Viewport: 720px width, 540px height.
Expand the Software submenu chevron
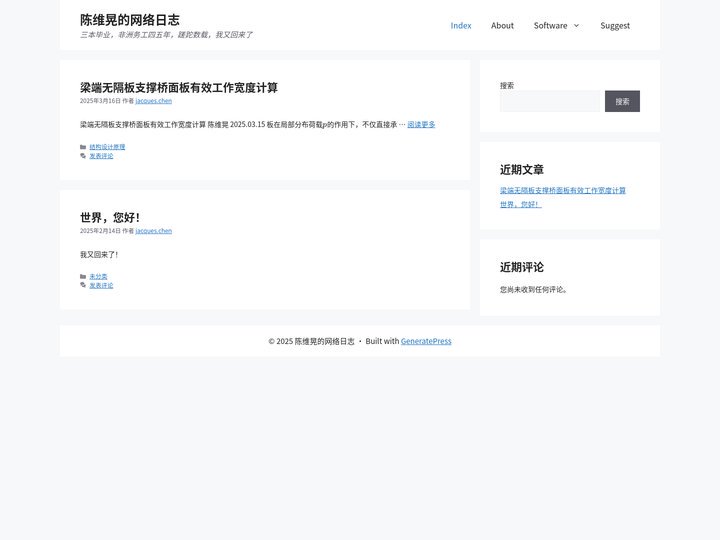coord(576,26)
